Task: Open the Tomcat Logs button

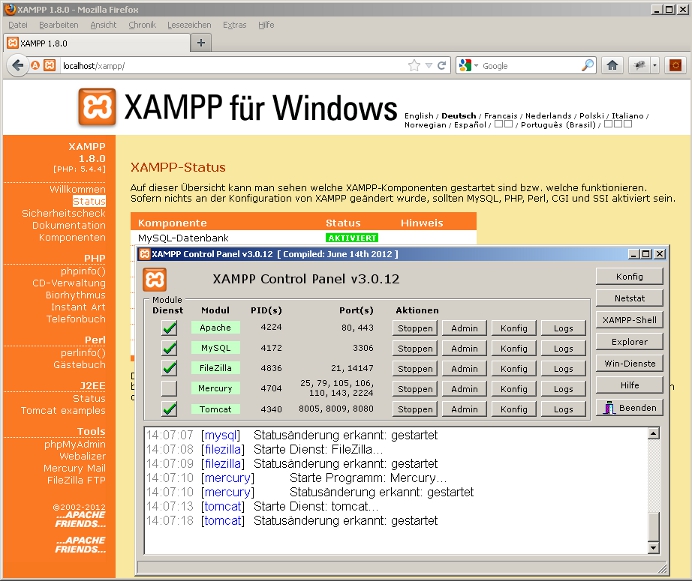Action: [563, 409]
